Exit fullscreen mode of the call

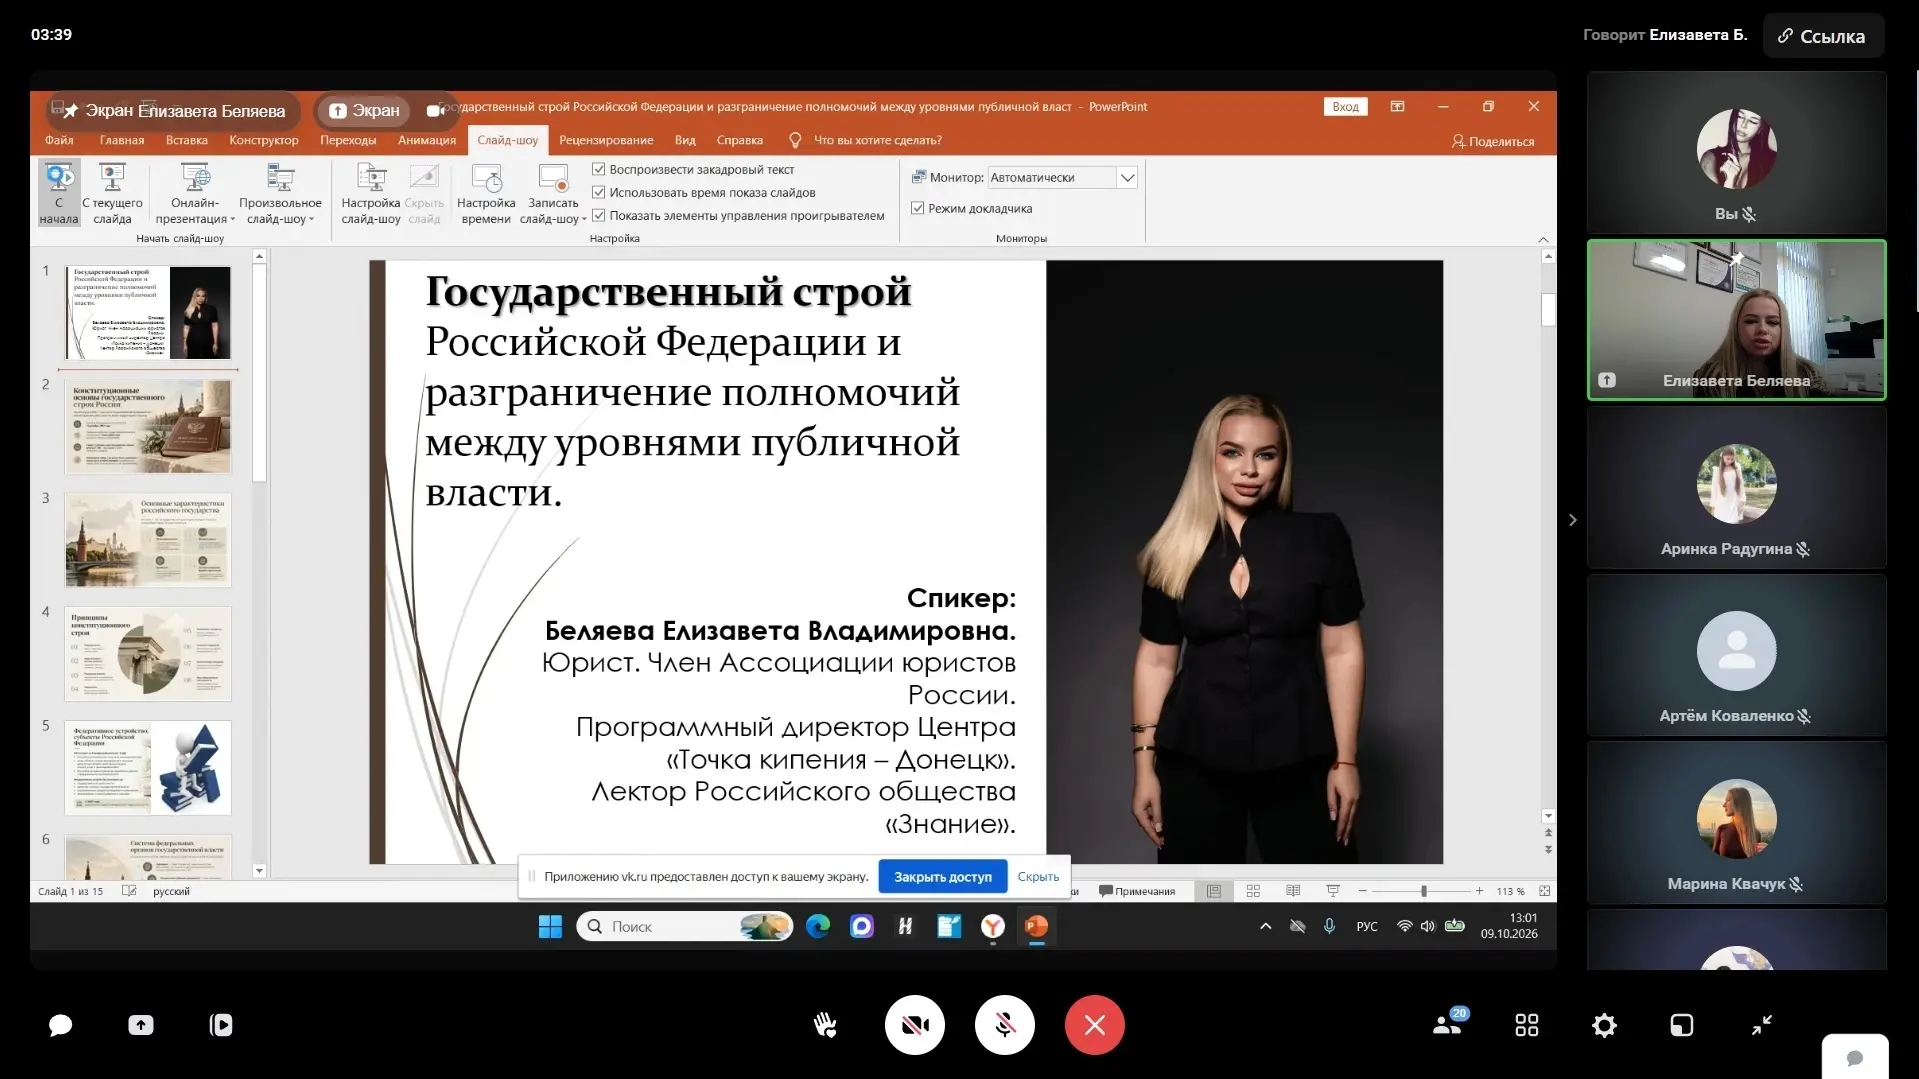[1761, 1024]
